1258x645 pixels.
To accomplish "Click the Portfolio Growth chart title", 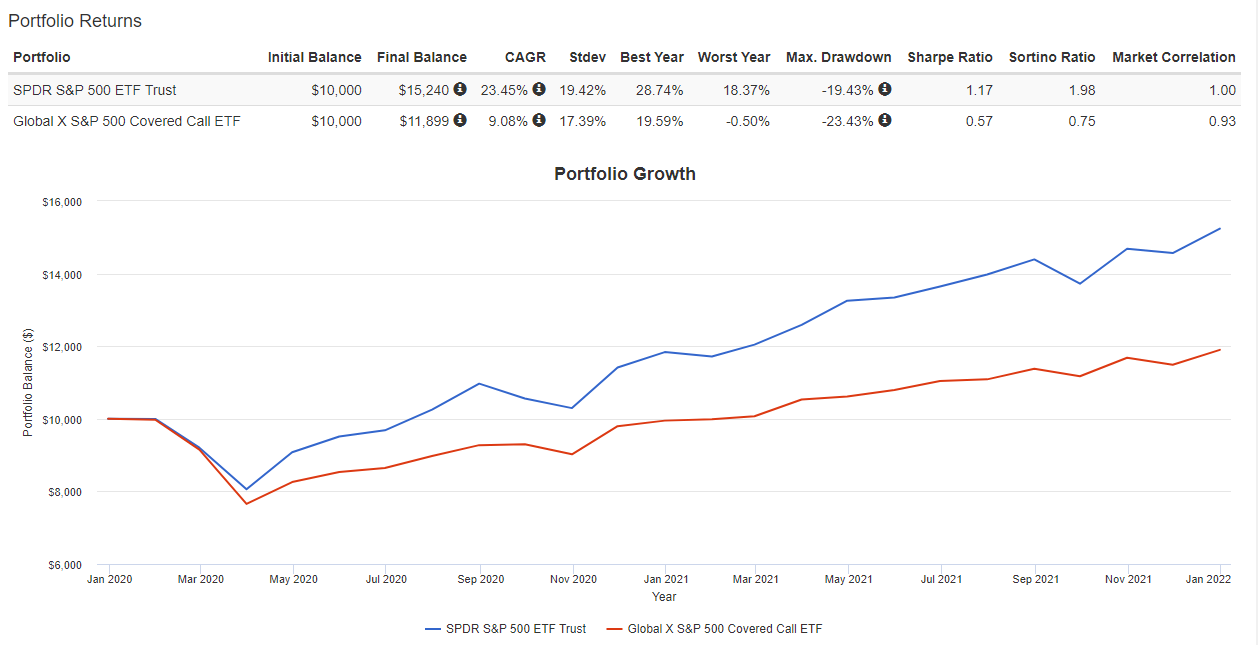I will pyautogui.click(x=625, y=174).
